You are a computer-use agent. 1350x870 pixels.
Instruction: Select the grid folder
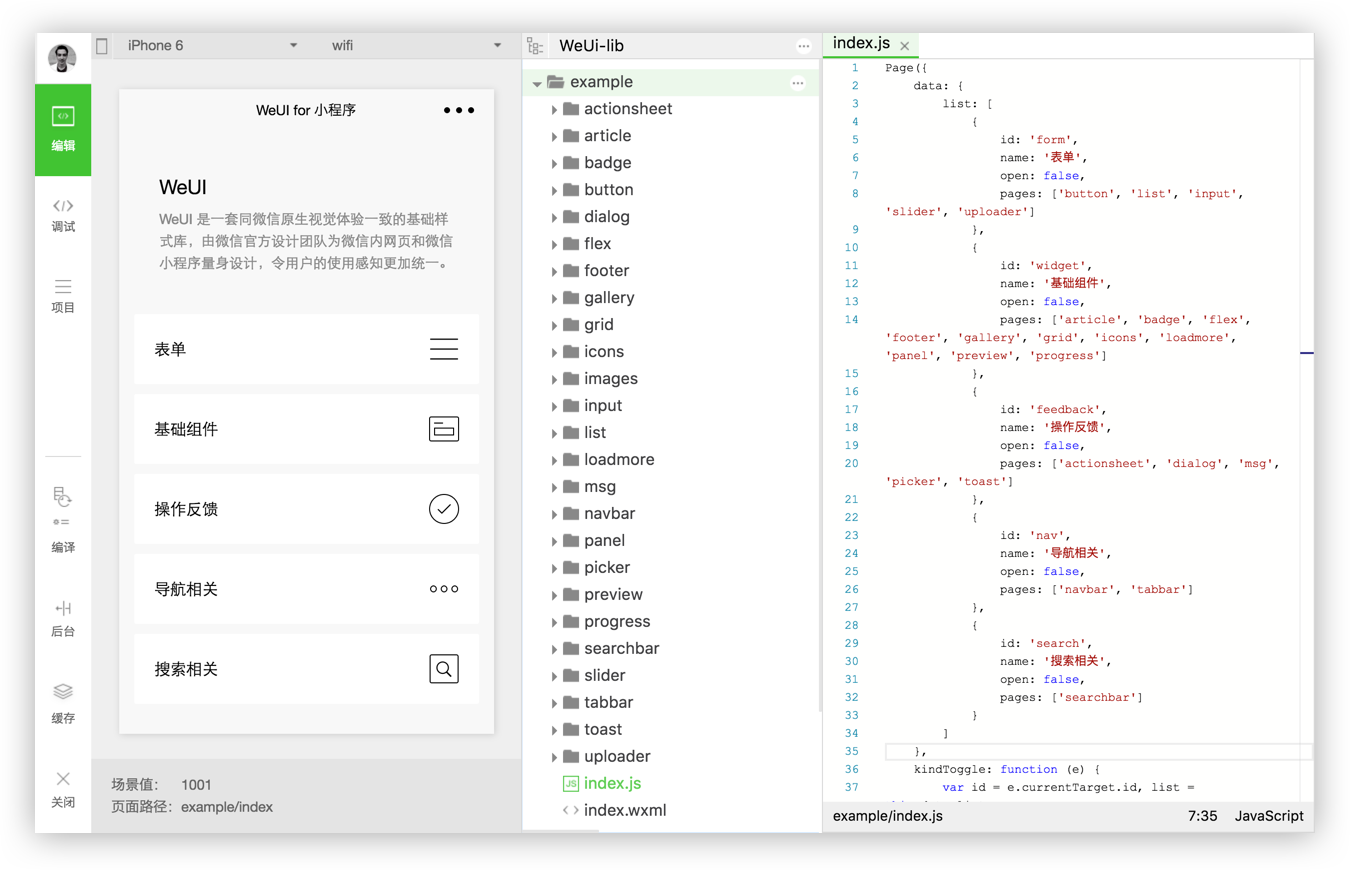(670, 325)
